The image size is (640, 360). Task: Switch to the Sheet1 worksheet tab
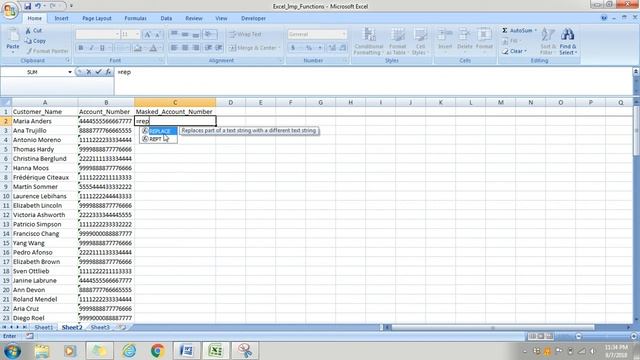coord(43,327)
